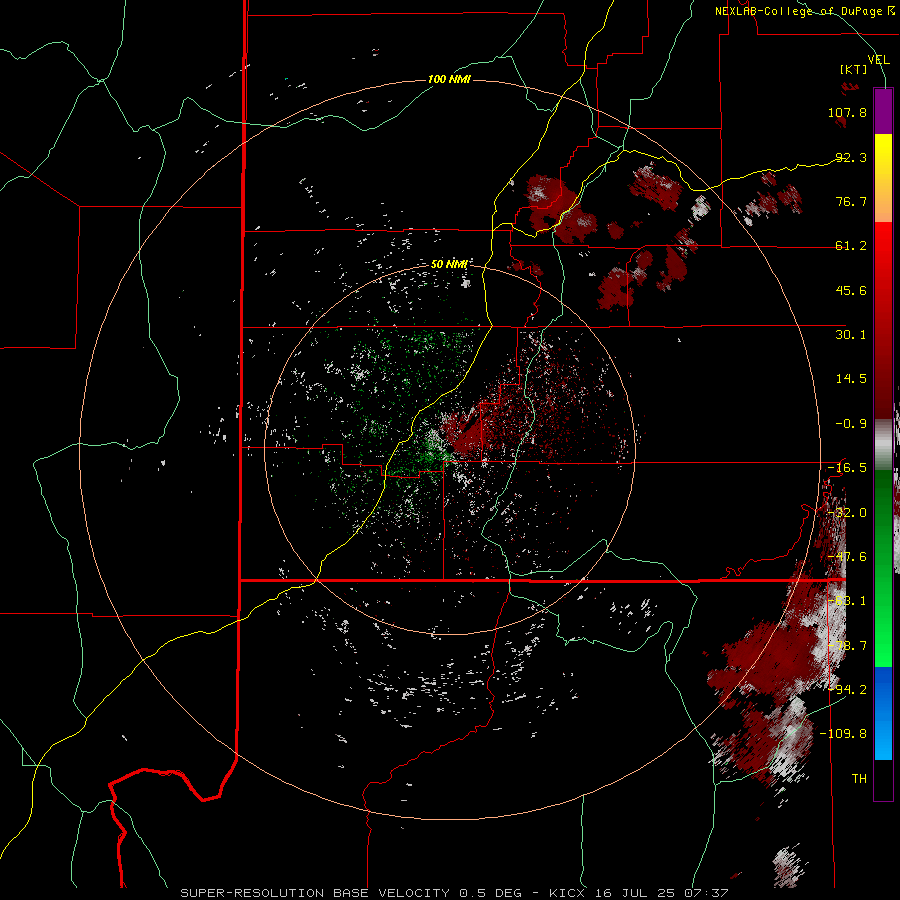Select the 45.6 velocity scale value
The width and height of the screenshot is (900, 900).
[x=851, y=290]
